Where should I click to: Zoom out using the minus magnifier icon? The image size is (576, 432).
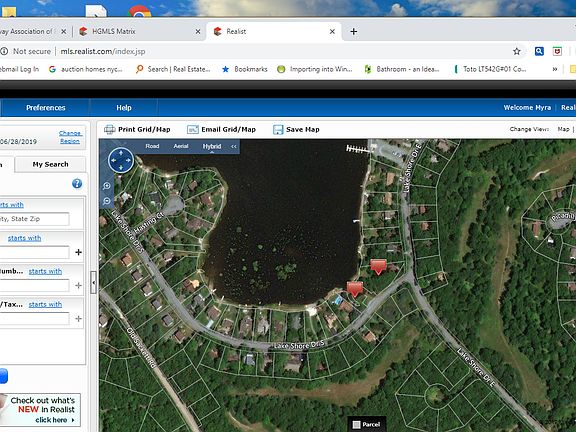coord(107,201)
